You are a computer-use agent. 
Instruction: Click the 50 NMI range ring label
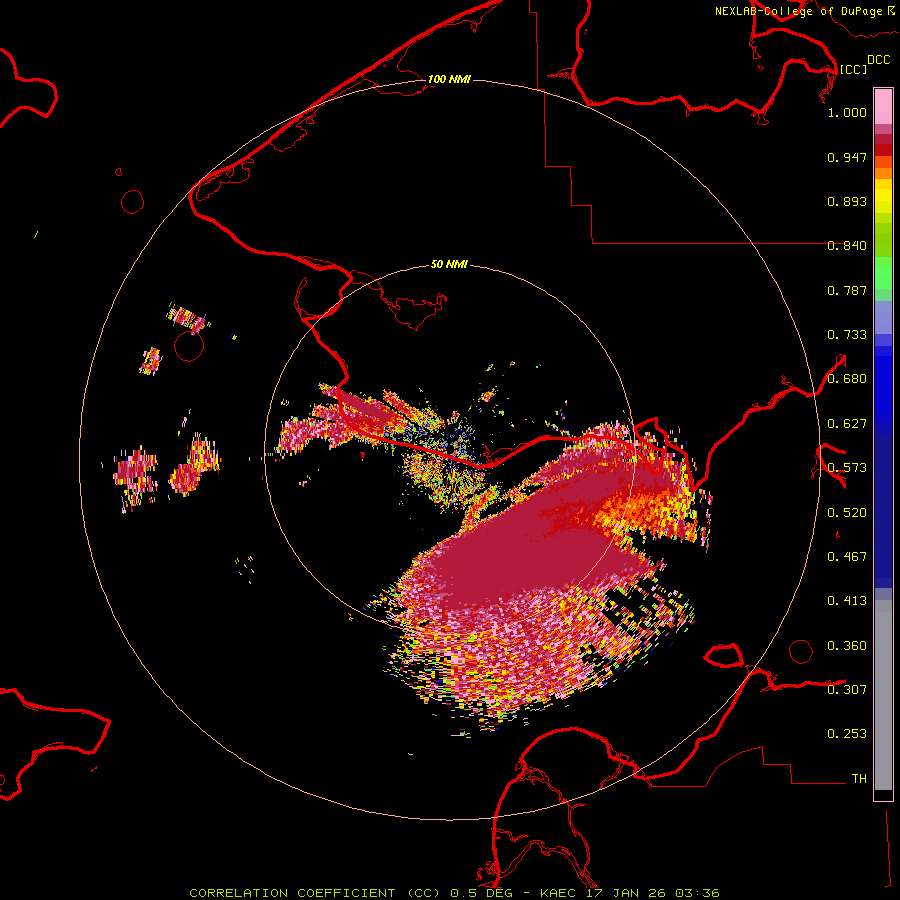(x=449, y=265)
